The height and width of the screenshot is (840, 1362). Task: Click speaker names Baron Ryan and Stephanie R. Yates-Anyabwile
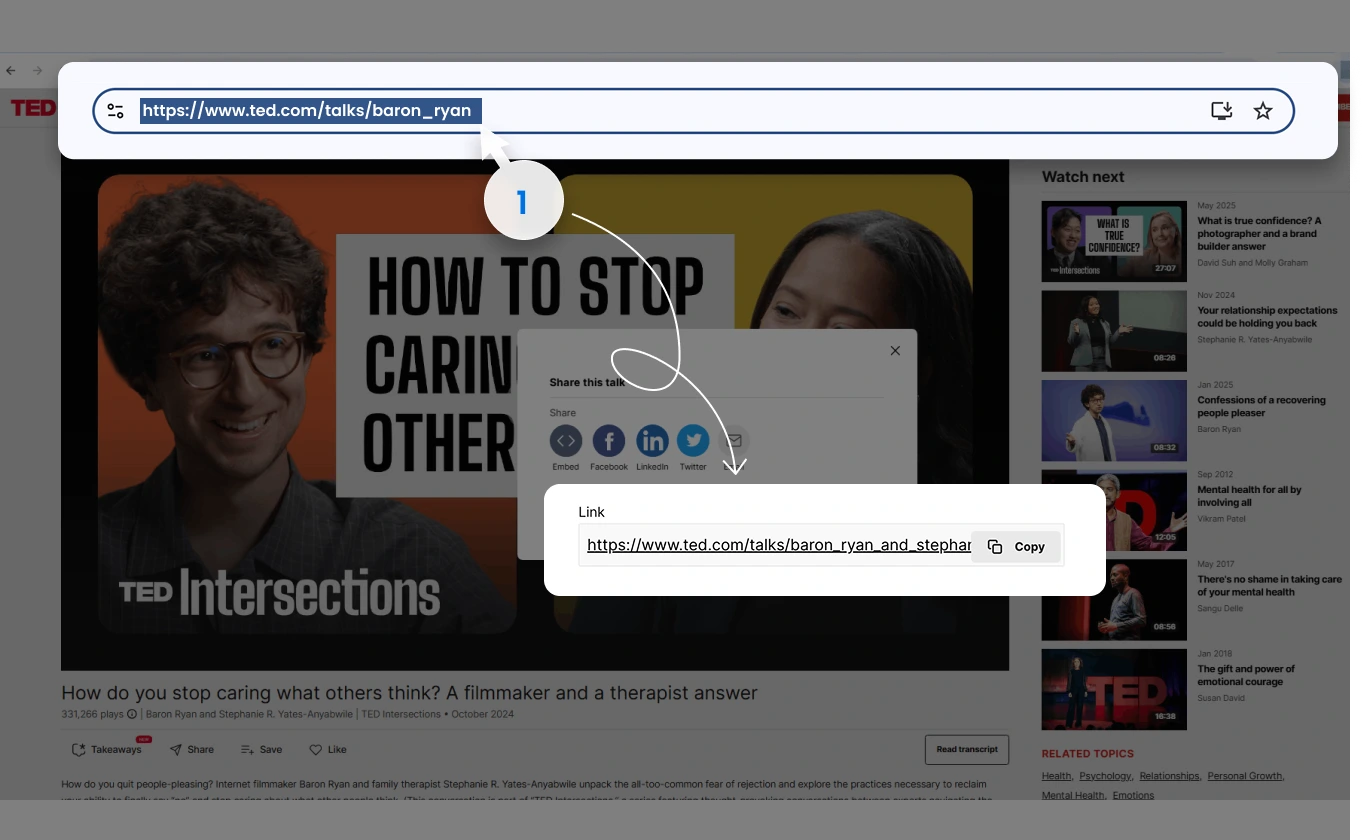pyautogui.click(x=249, y=714)
